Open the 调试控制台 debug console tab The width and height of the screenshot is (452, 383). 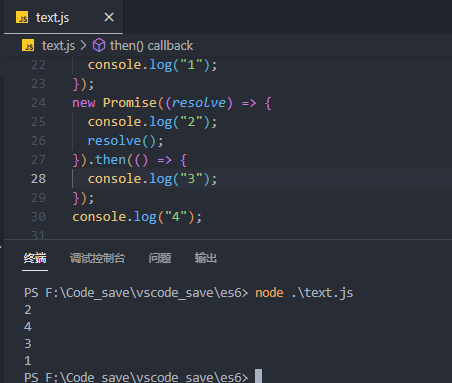(x=97, y=258)
